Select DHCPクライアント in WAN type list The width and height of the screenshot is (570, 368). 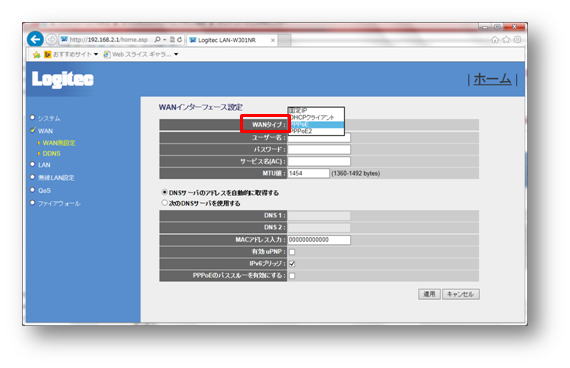click(316, 117)
